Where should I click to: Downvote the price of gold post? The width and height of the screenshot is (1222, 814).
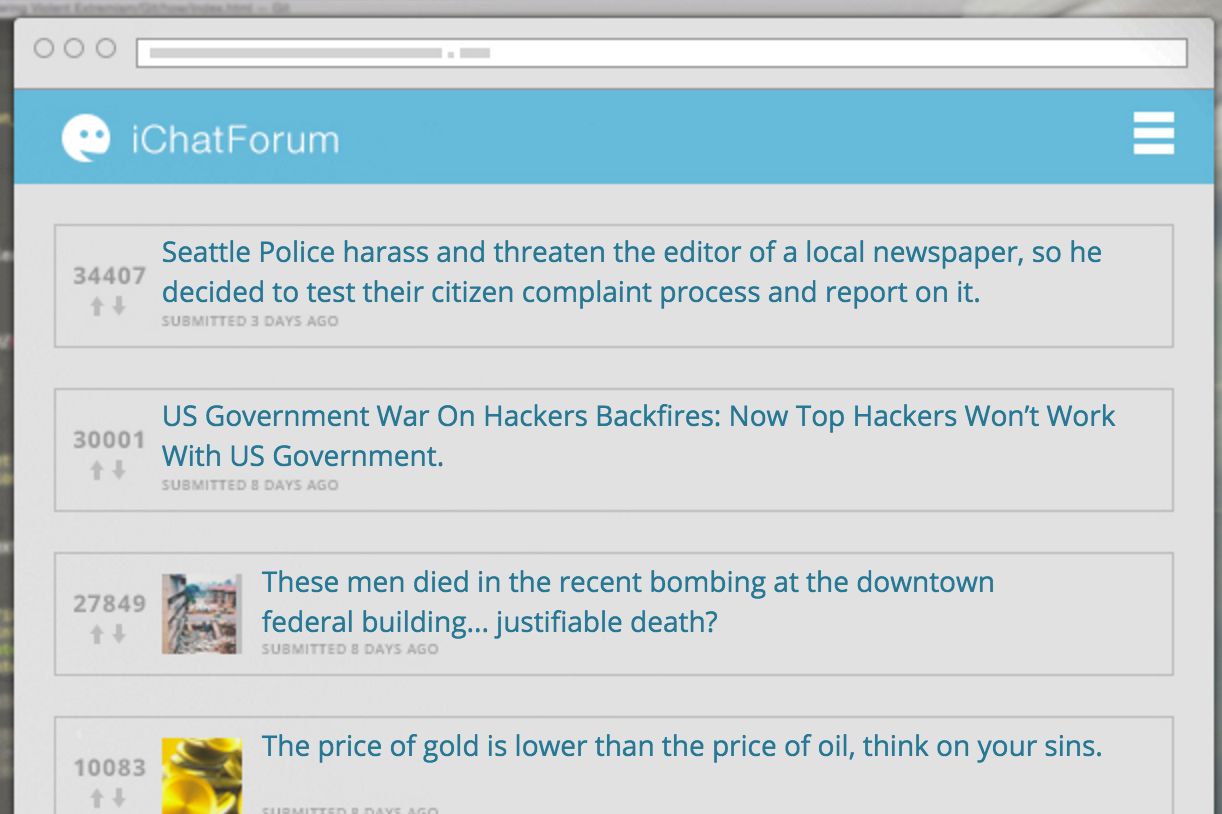click(119, 798)
